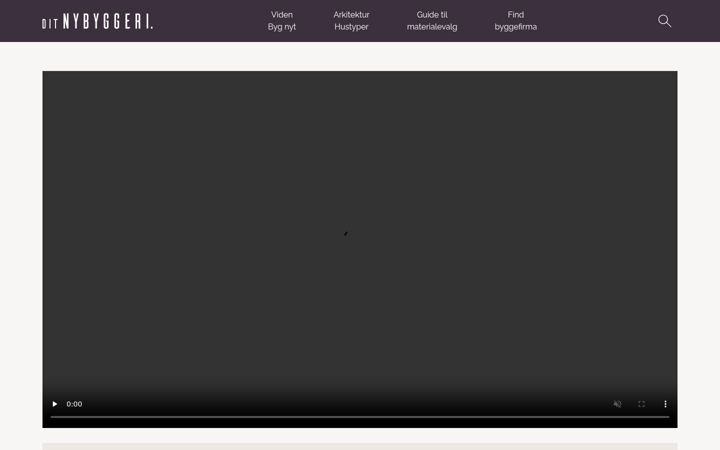The height and width of the screenshot is (450, 720).
Task: Click the video progress bar
Action: [x=360, y=417]
